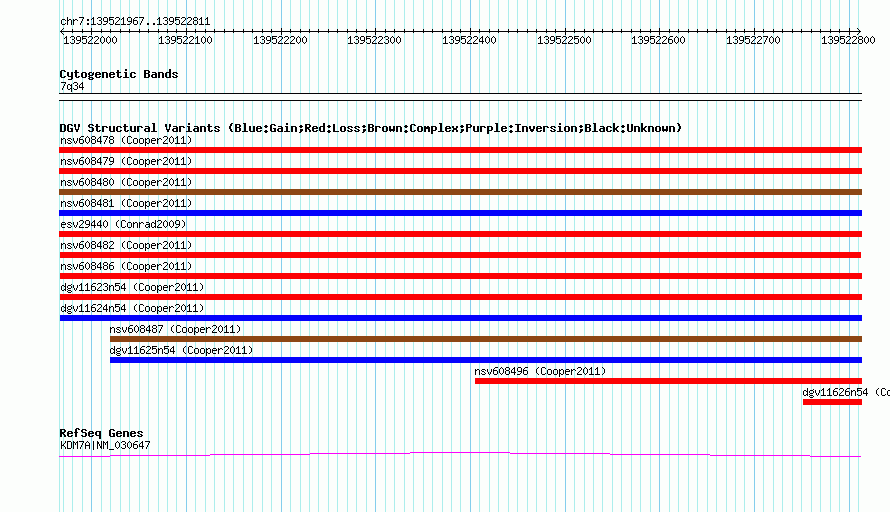Viewport: 890px width, 512px height.
Task: Click the dgv11624n54 (Cooper2011) label
Action: click(132, 308)
